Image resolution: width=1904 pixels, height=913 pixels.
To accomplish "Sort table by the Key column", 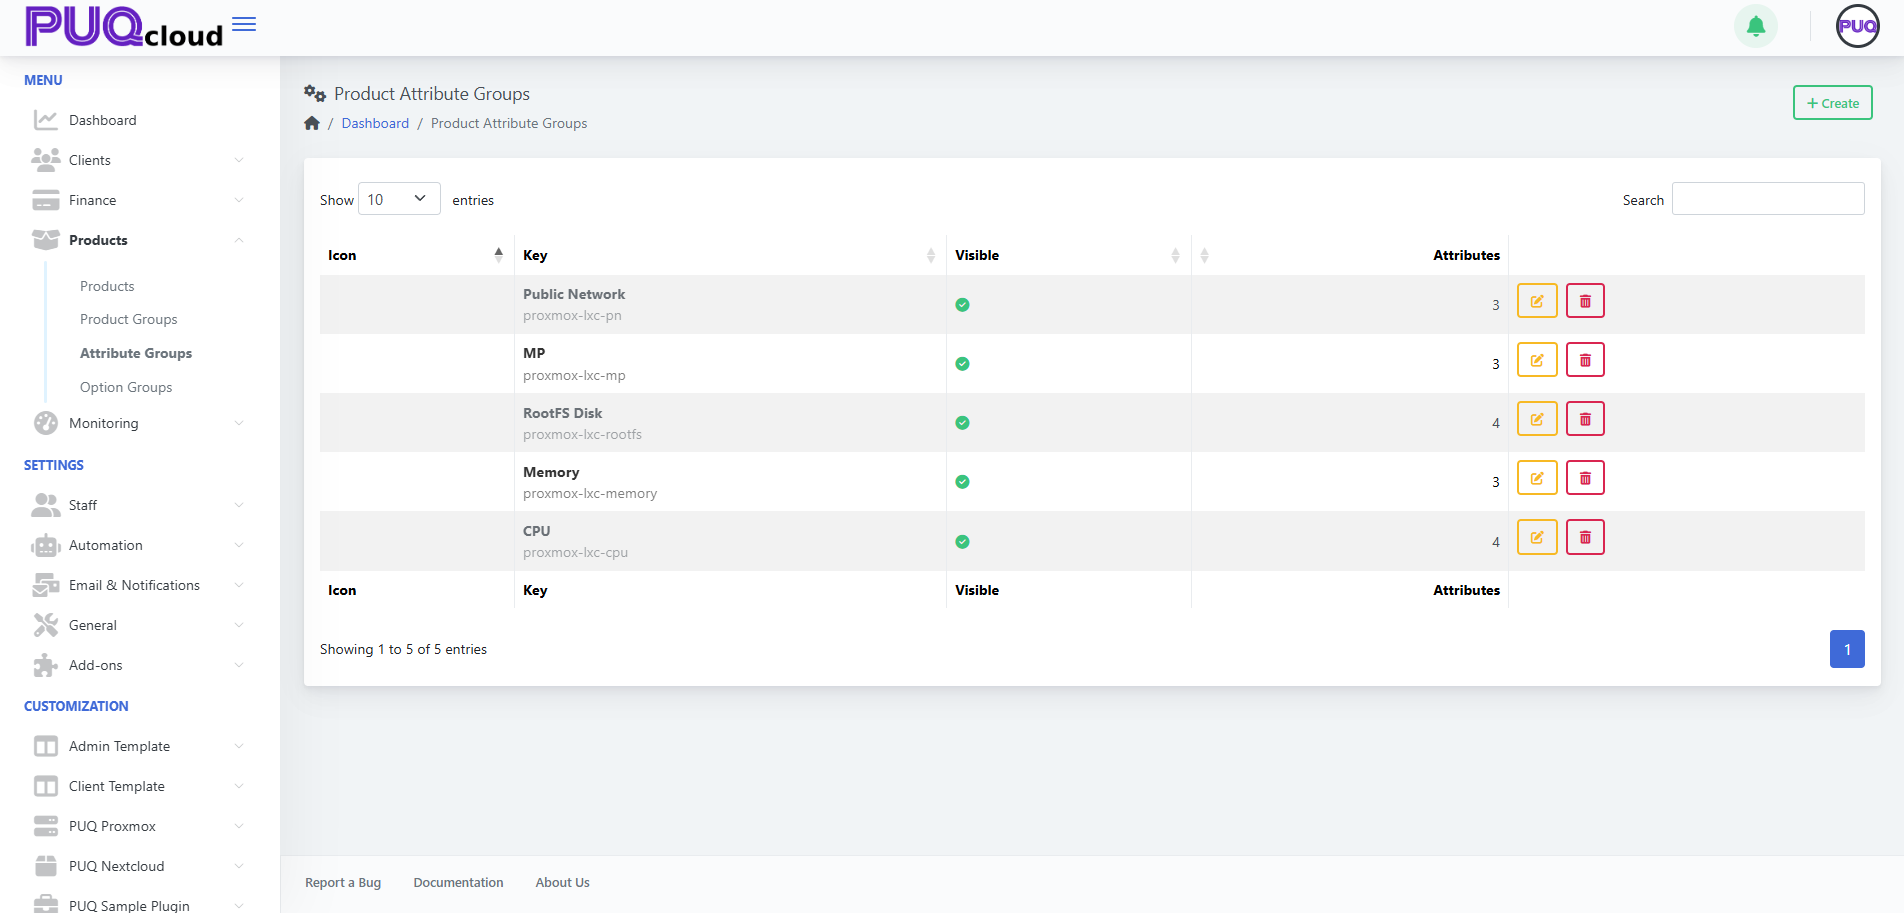I will [730, 255].
